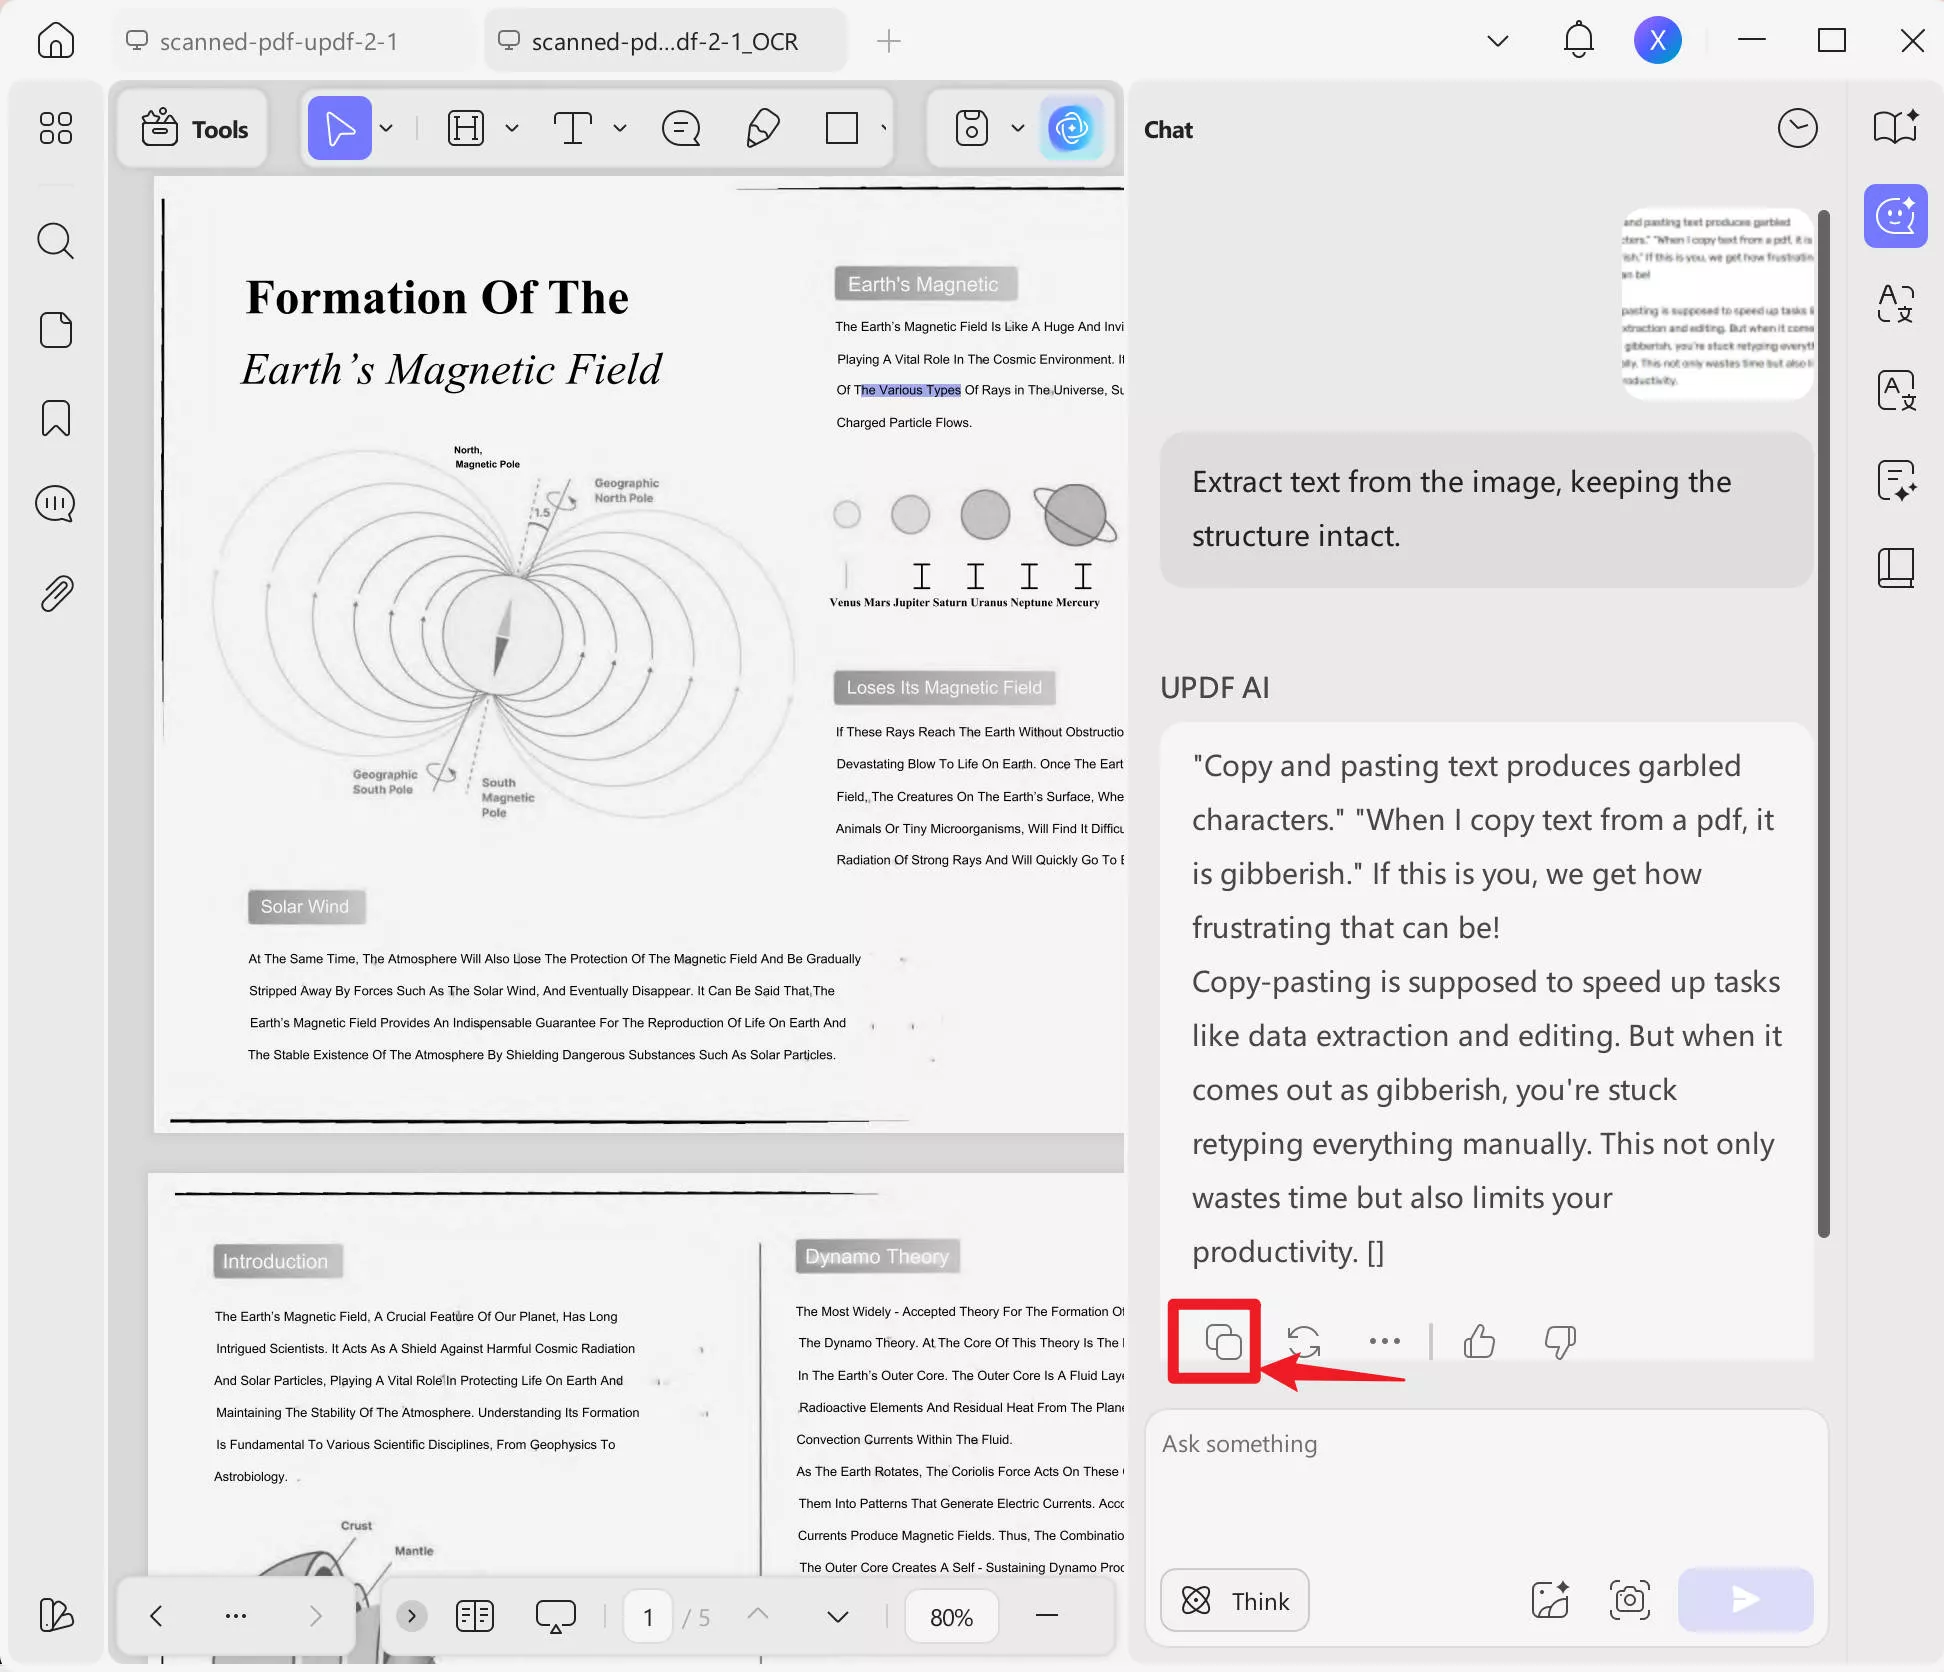Expand the text tool dropdown arrow
This screenshot has width=1944, height=1672.
pos(620,129)
